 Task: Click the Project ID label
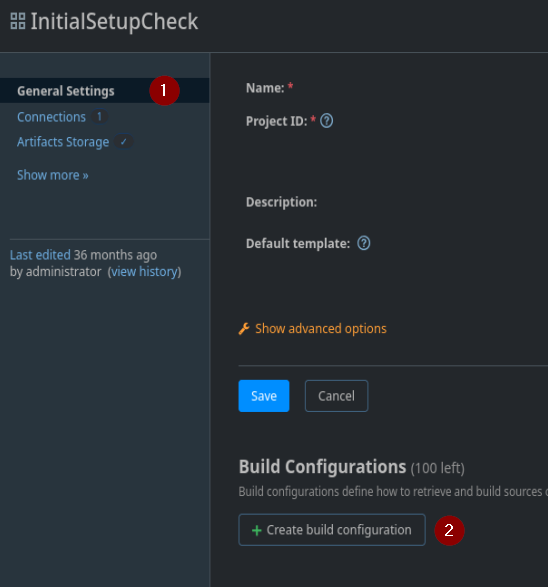click(x=277, y=121)
